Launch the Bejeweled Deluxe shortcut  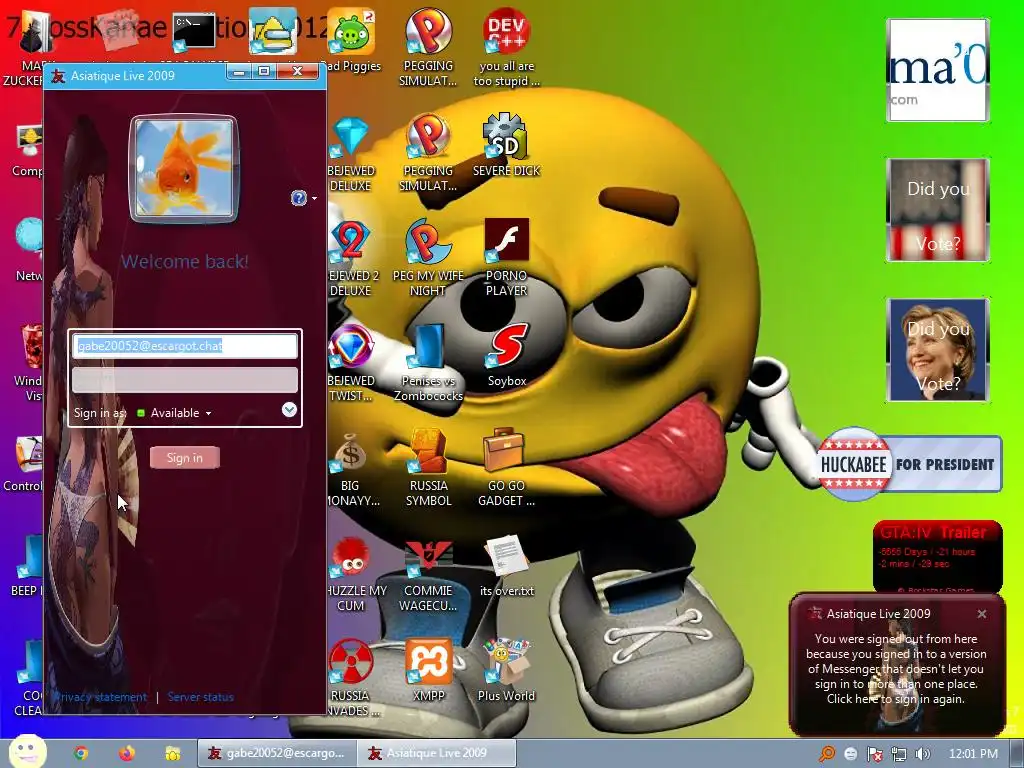[351, 153]
